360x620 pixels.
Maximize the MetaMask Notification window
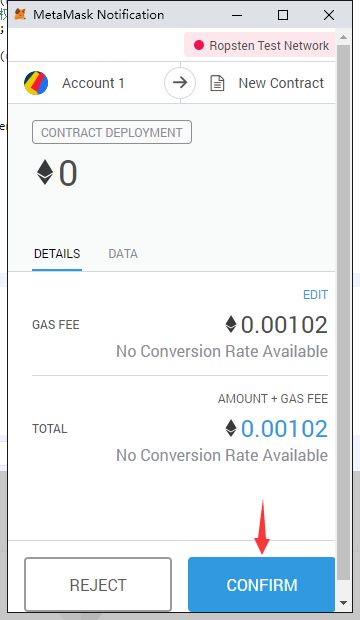283,15
